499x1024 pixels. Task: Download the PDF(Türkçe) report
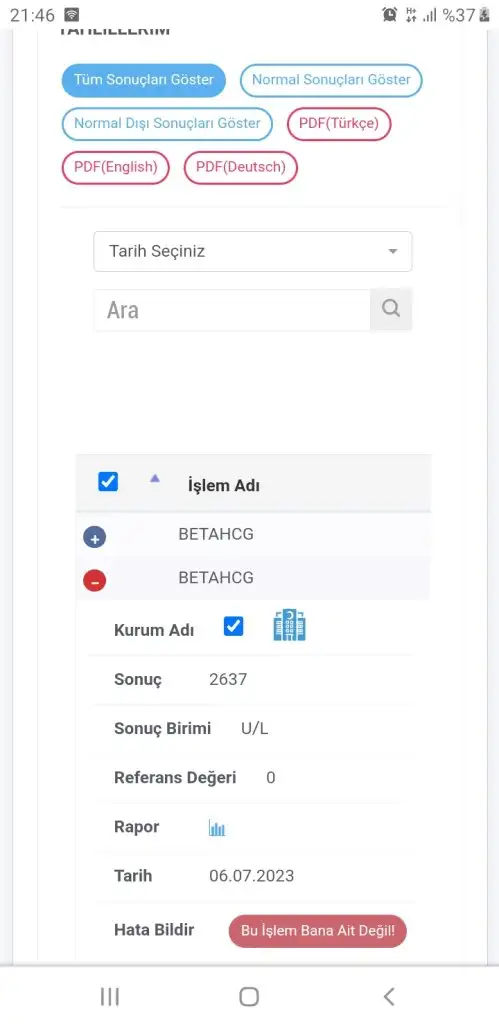tap(339, 123)
